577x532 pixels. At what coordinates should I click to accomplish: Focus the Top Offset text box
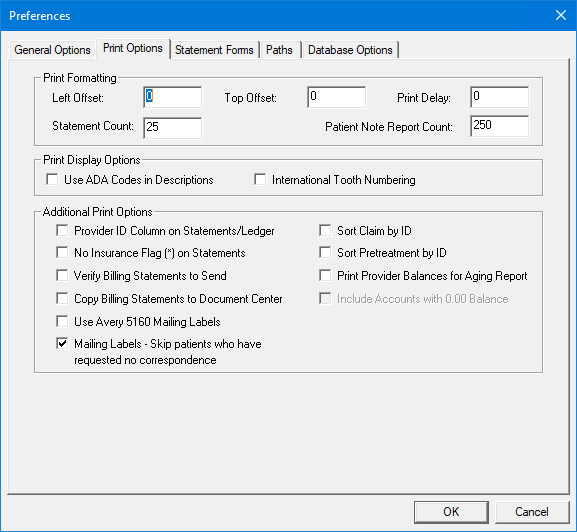coord(336,97)
